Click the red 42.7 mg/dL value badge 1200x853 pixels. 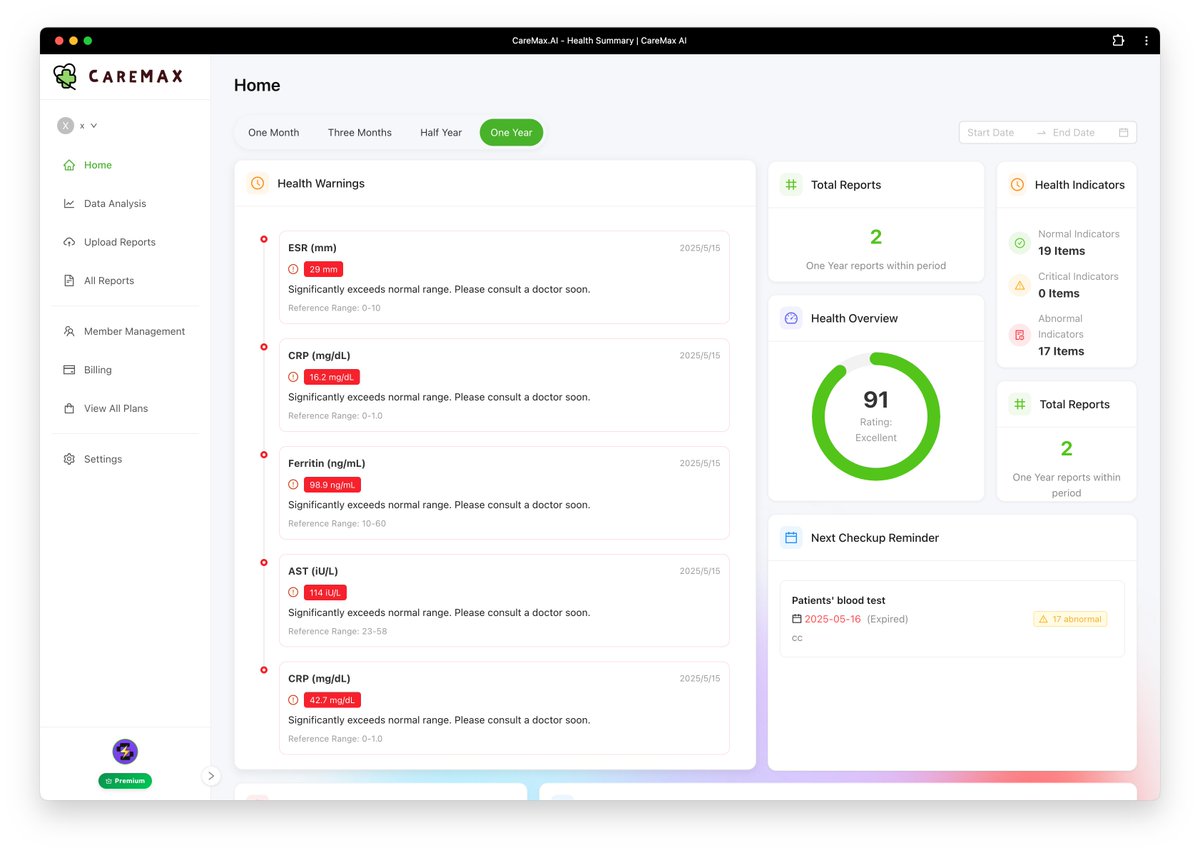[x=332, y=700]
